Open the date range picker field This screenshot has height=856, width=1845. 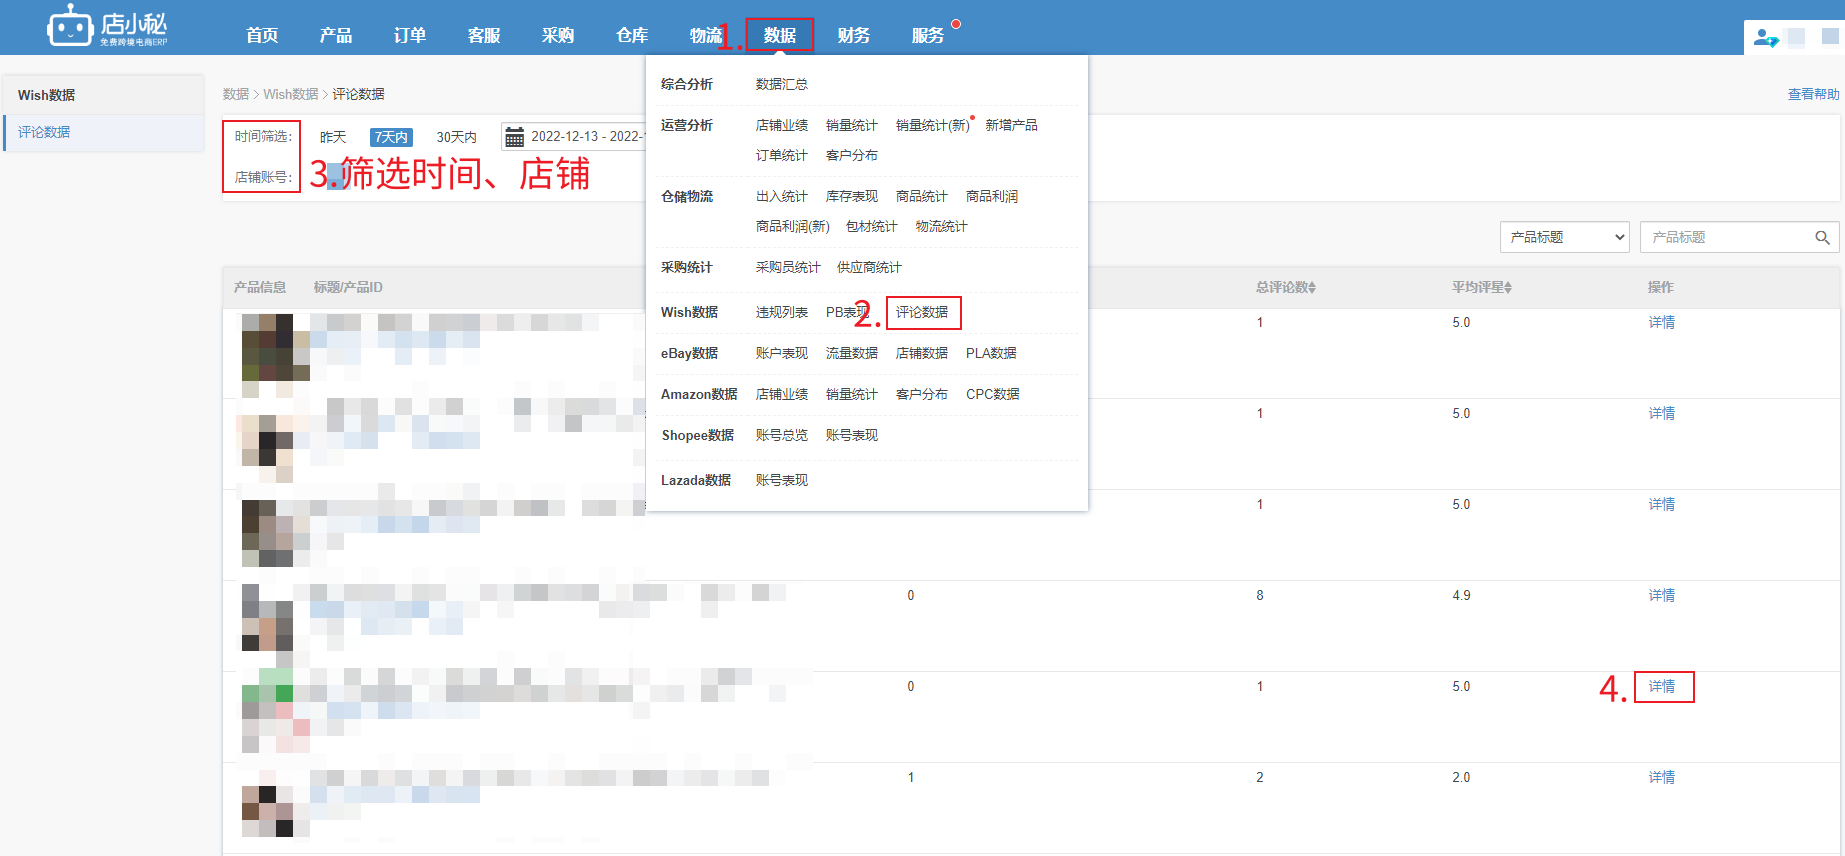pos(574,137)
